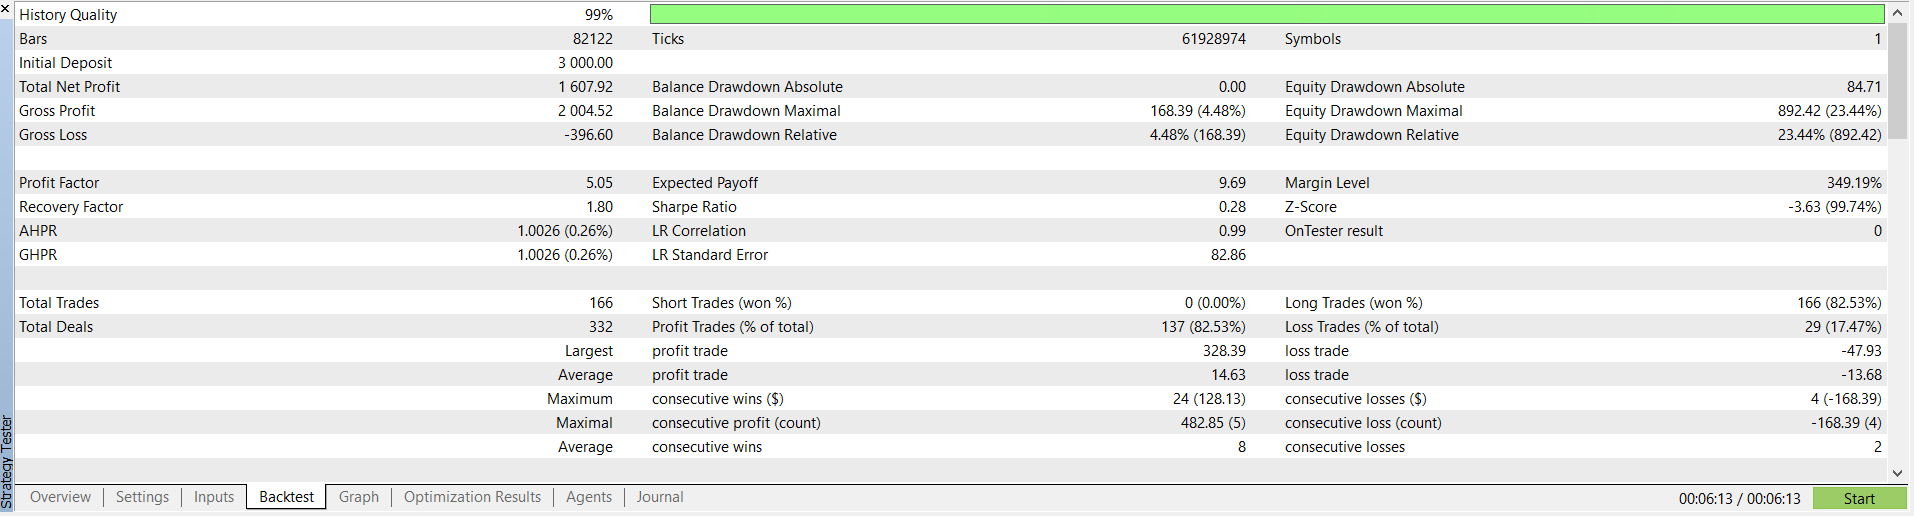Image resolution: width=1914 pixels, height=516 pixels.
Task: Click the elapsed time 00:06:13 indicator
Action: tap(1740, 498)
